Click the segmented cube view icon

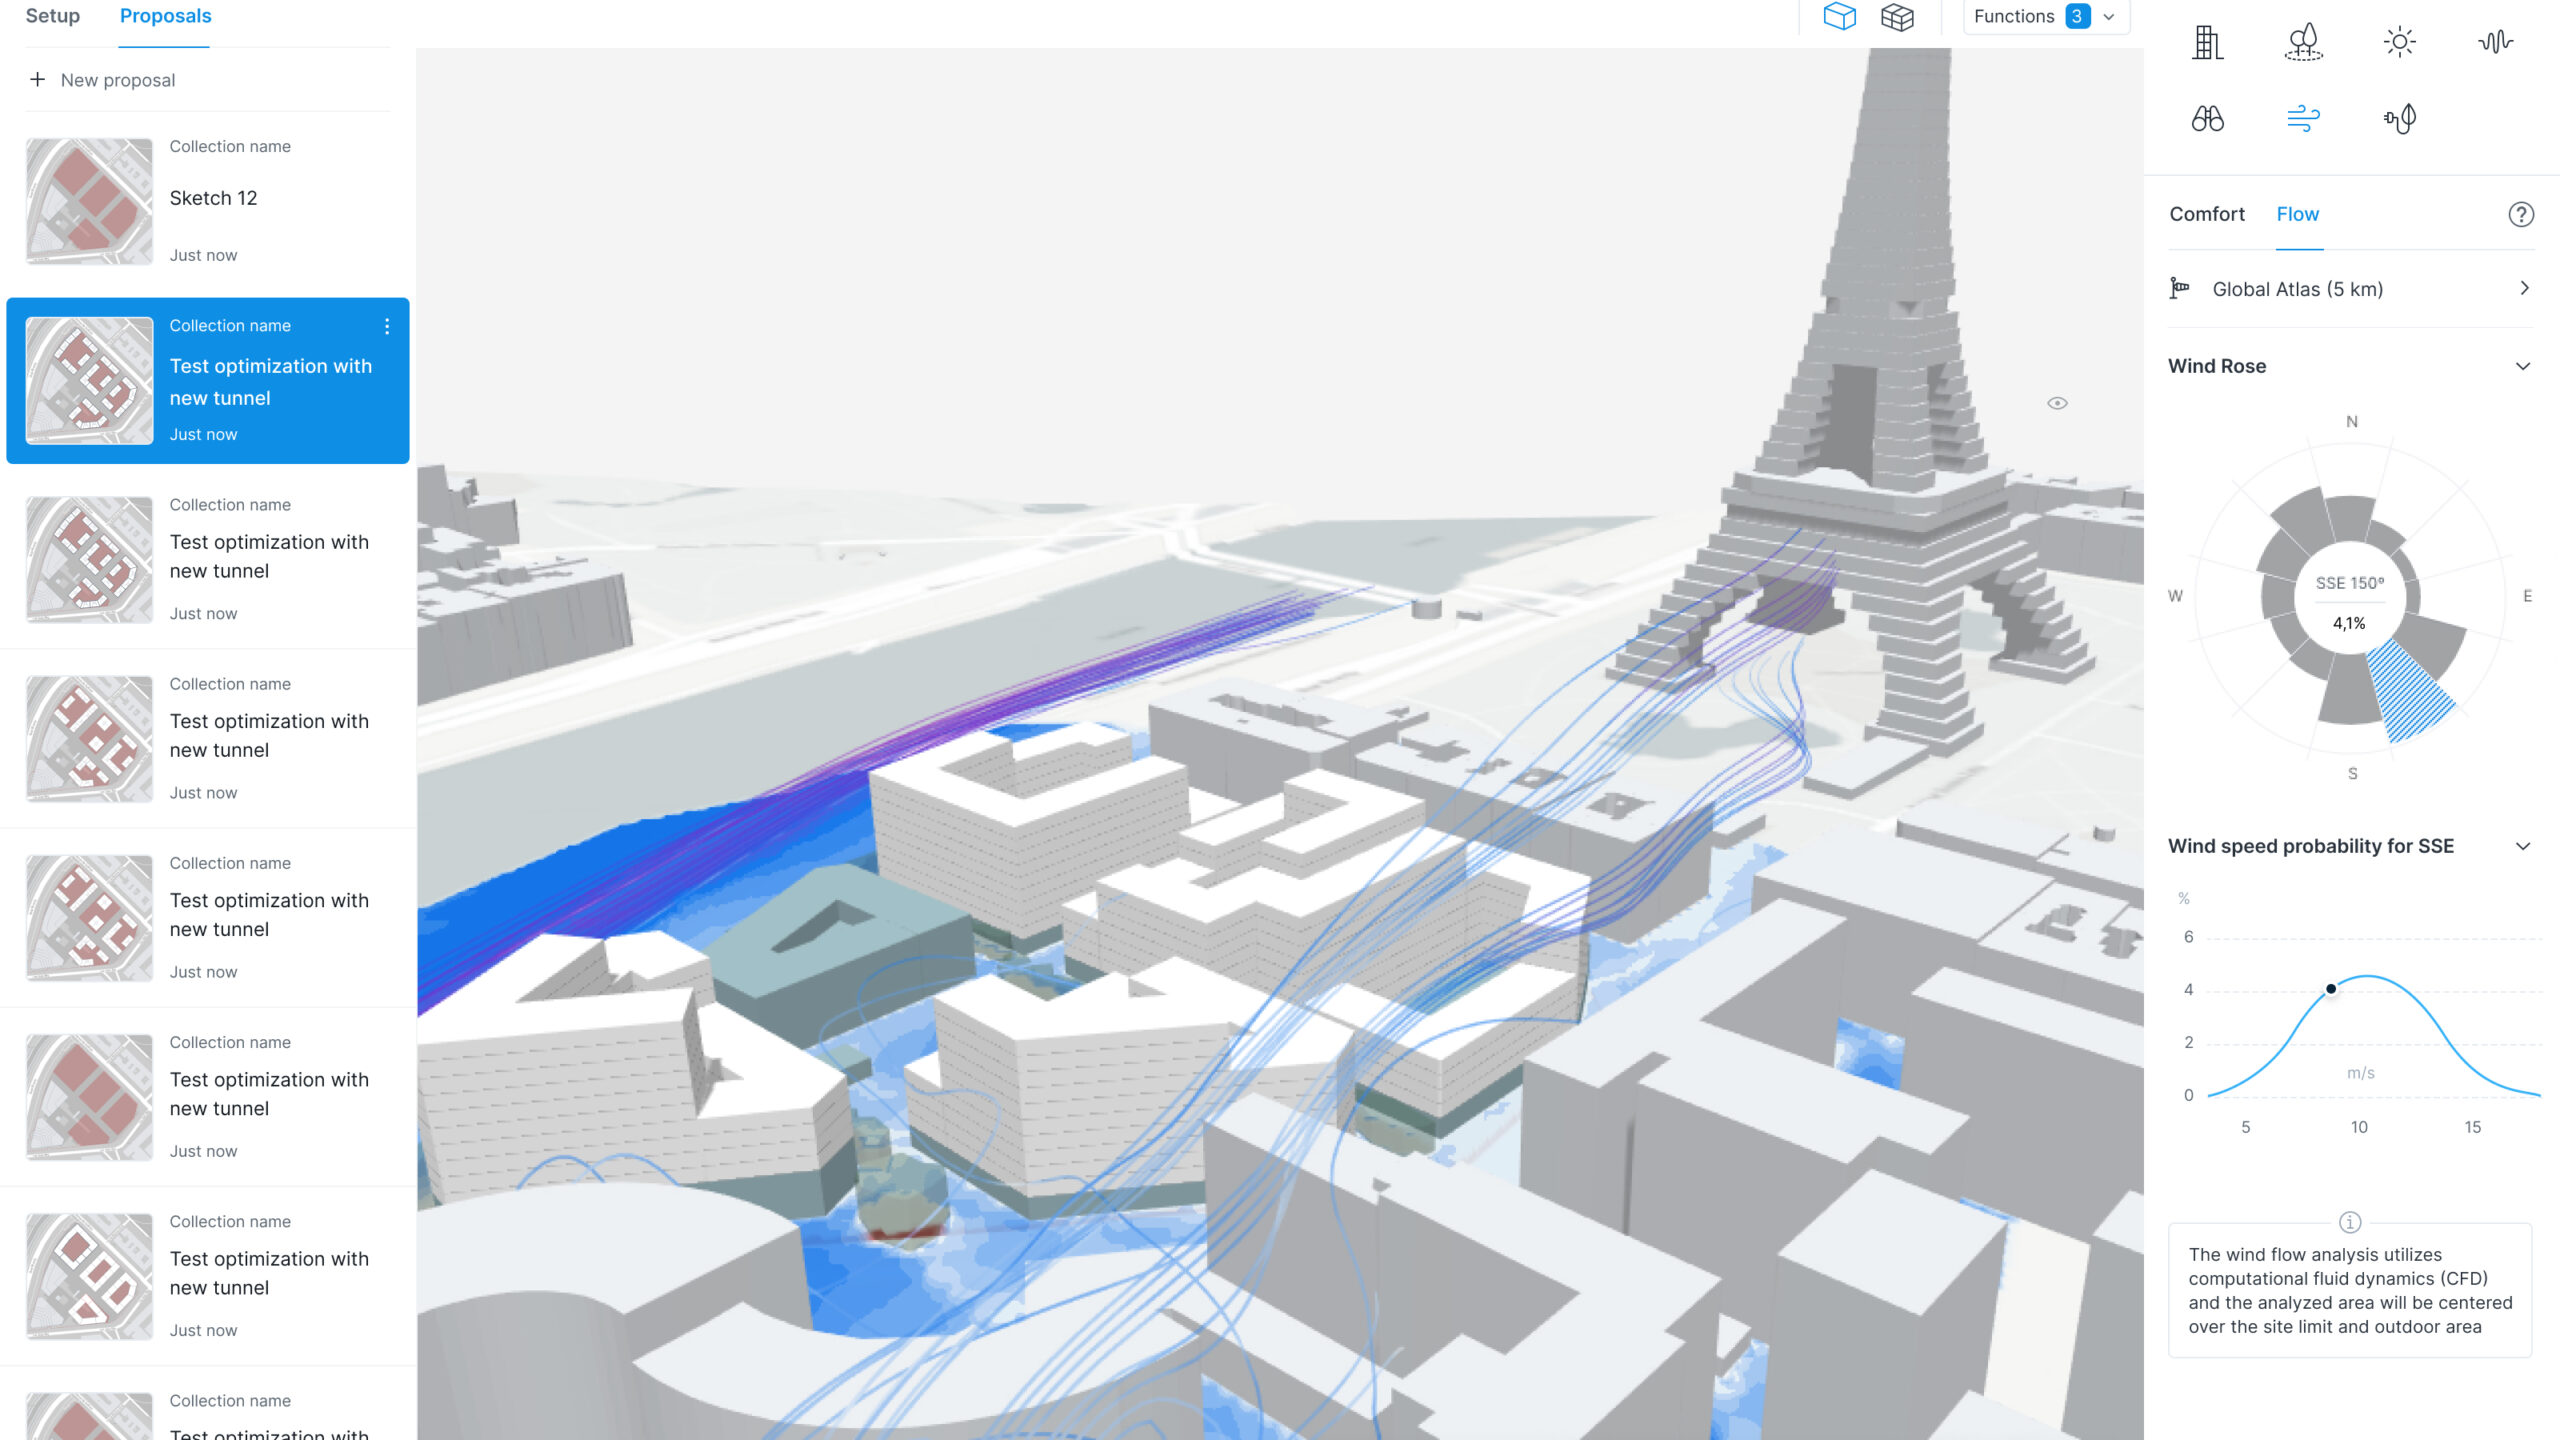pyautogui.click(x=1897, y=17)
